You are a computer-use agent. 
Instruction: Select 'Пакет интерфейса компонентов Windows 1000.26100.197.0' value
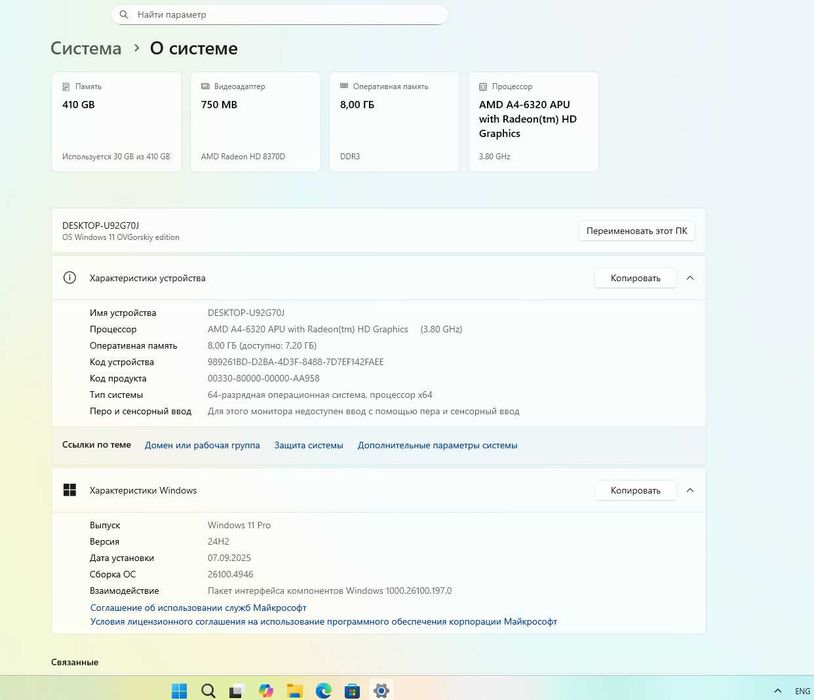coord(330,591)
